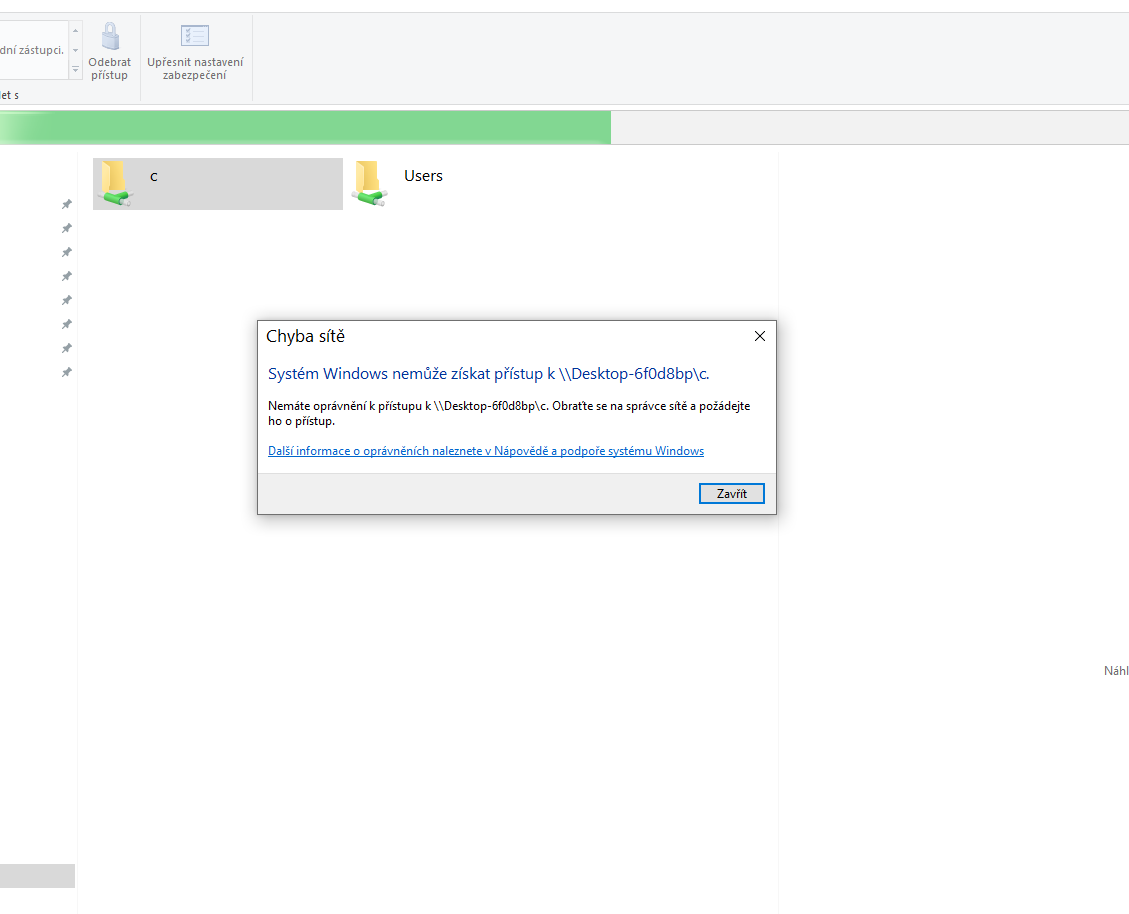Select the shared folder icon named c
This screenshot has height=914, width=1129.
pos(116,183)
